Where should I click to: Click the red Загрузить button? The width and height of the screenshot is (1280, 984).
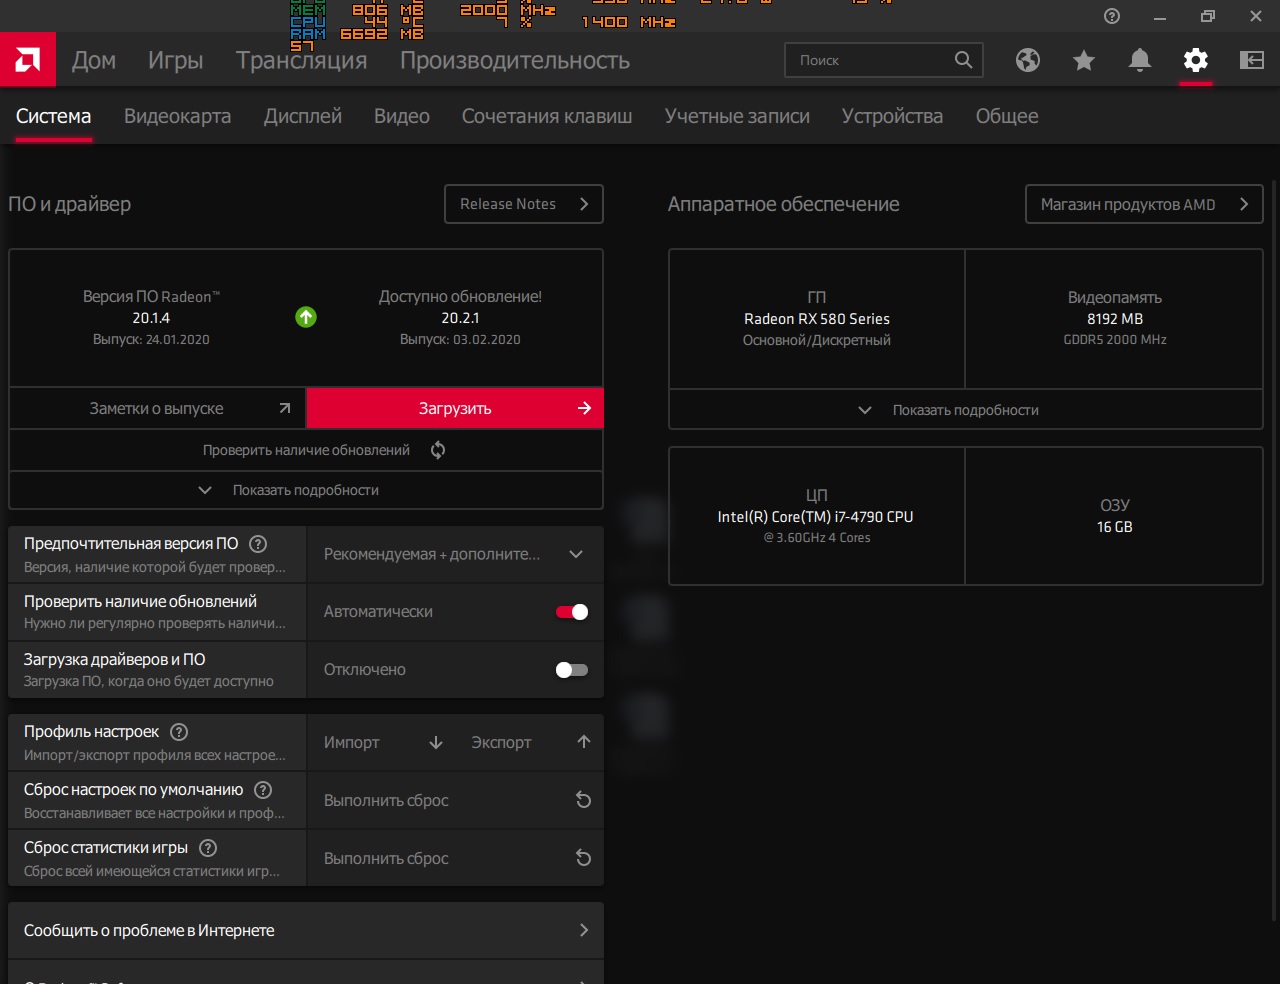tap(455, 408)
